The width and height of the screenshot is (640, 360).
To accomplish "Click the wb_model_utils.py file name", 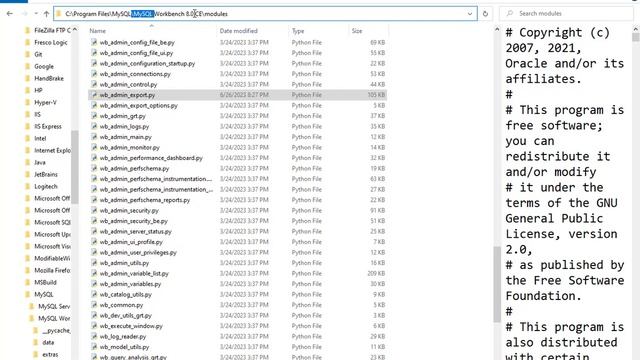I will pos(124,347).
